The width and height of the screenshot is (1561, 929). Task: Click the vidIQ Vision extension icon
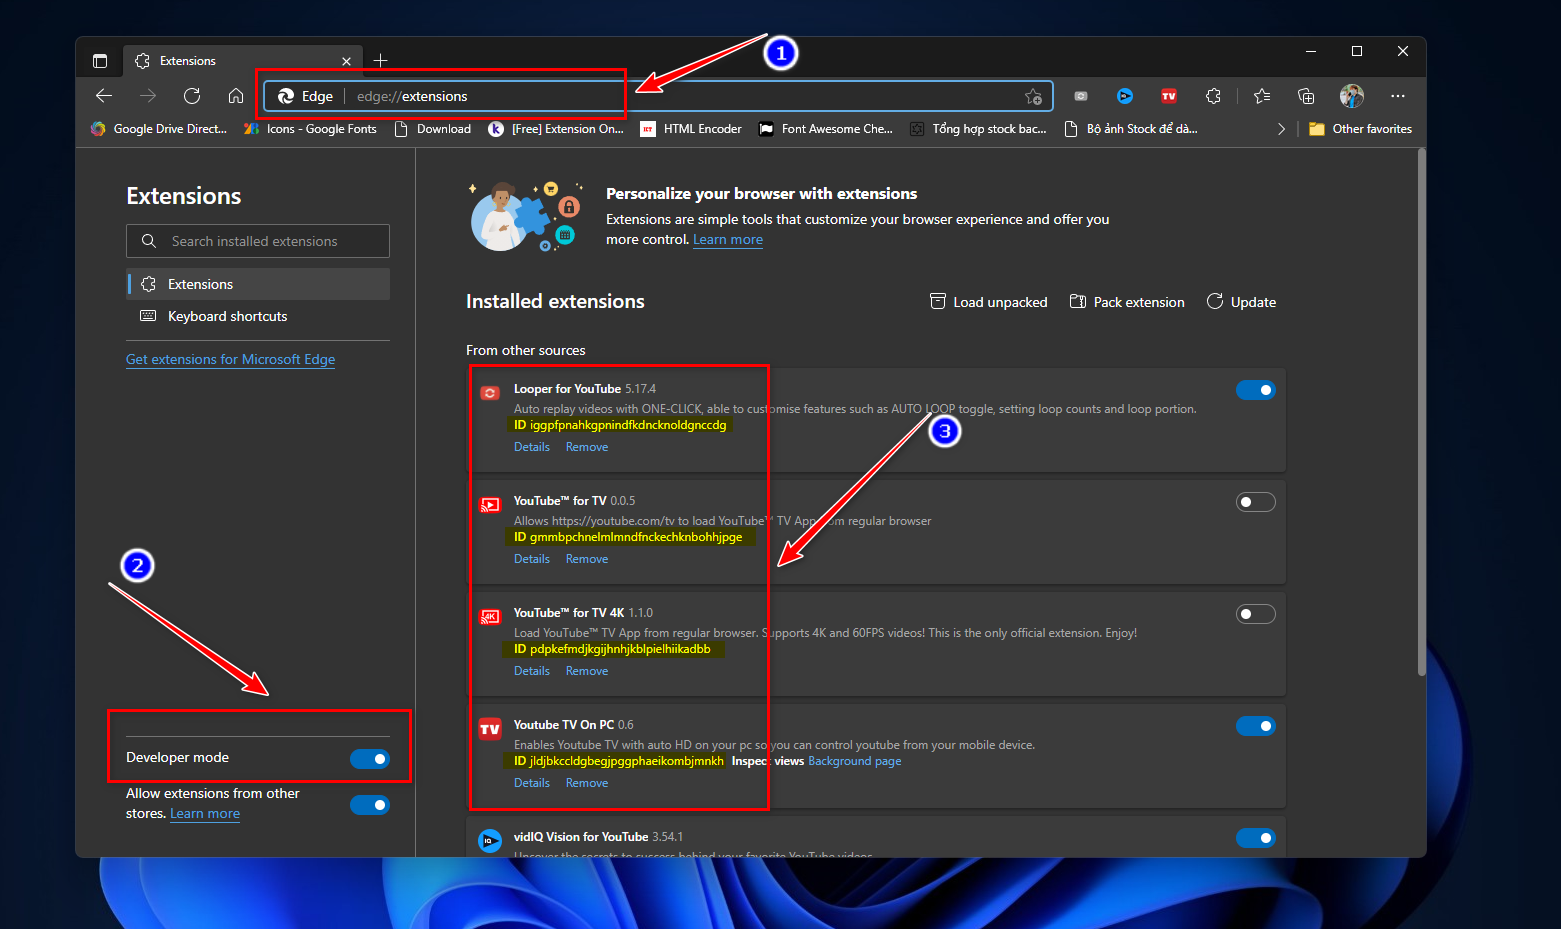(490, 841)
